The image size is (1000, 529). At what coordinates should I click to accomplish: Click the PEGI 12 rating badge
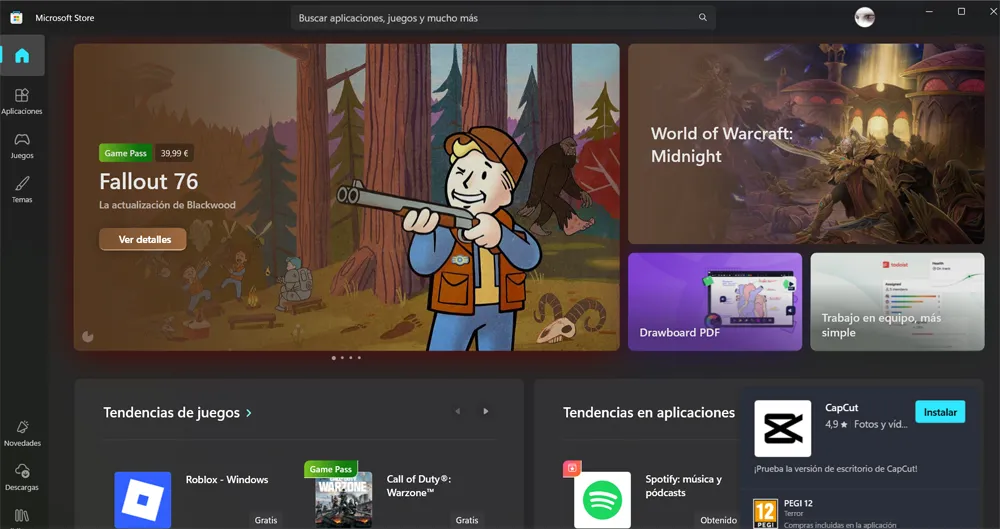tap(765, 514)
